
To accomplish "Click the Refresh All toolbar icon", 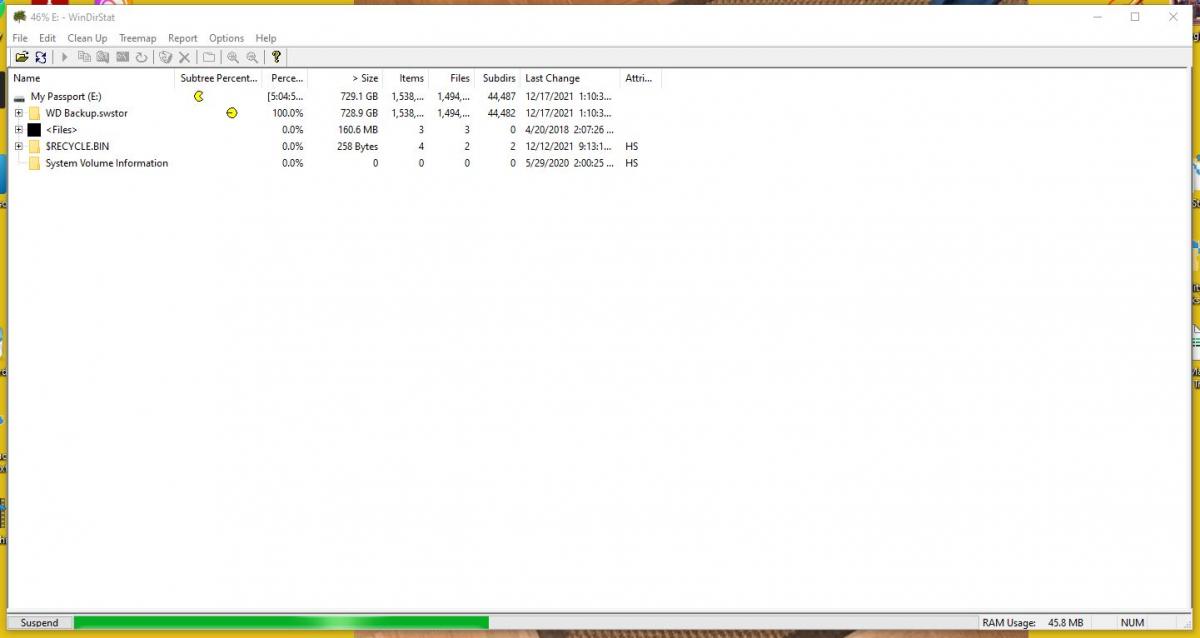I will [x=41, y=58].
